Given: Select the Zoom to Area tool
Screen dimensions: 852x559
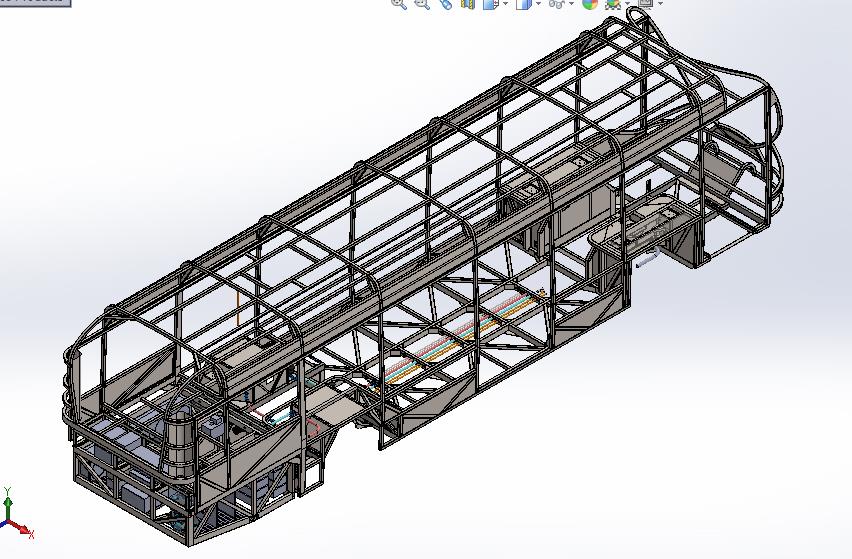Looking at the screenshot, I should (422, 3).
